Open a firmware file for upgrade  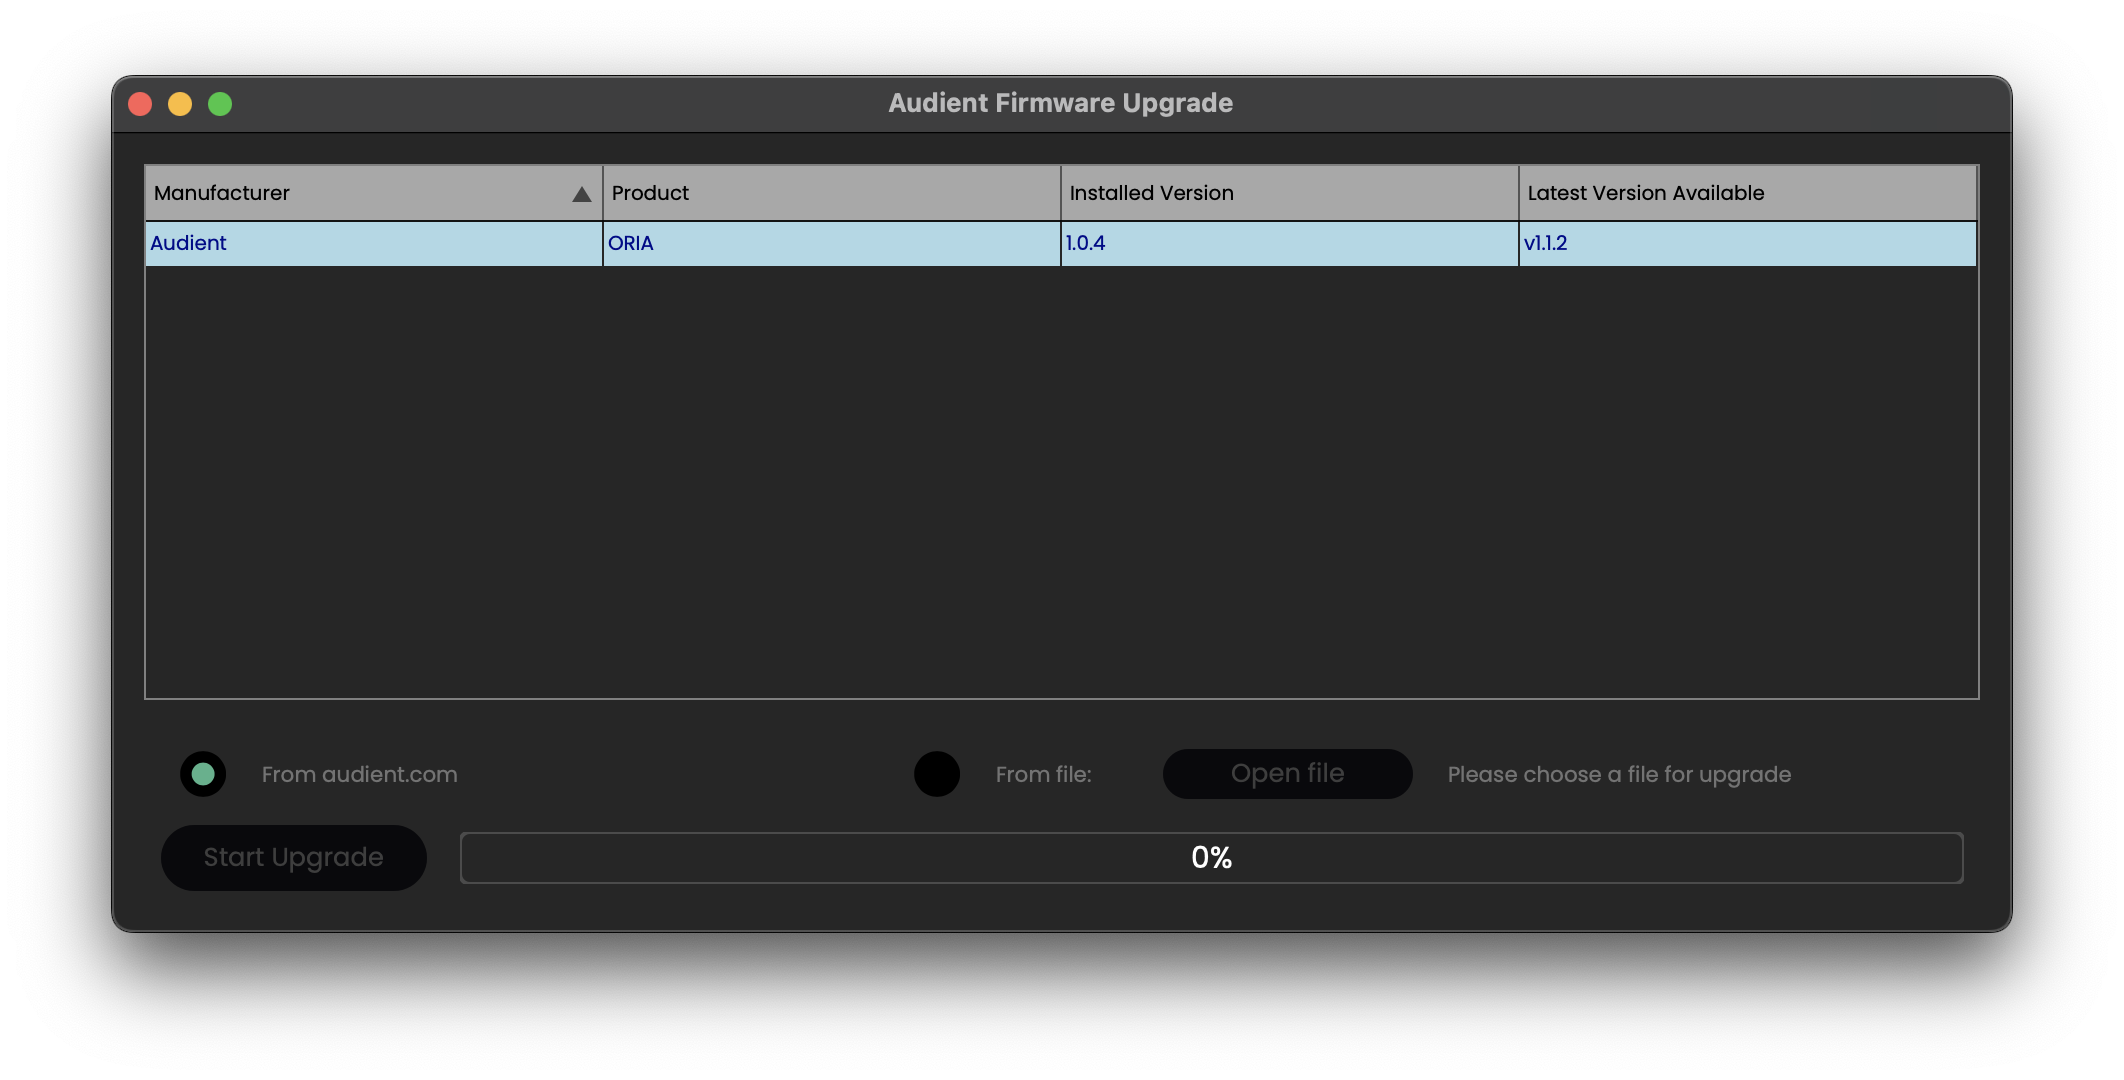point(1287,773)
